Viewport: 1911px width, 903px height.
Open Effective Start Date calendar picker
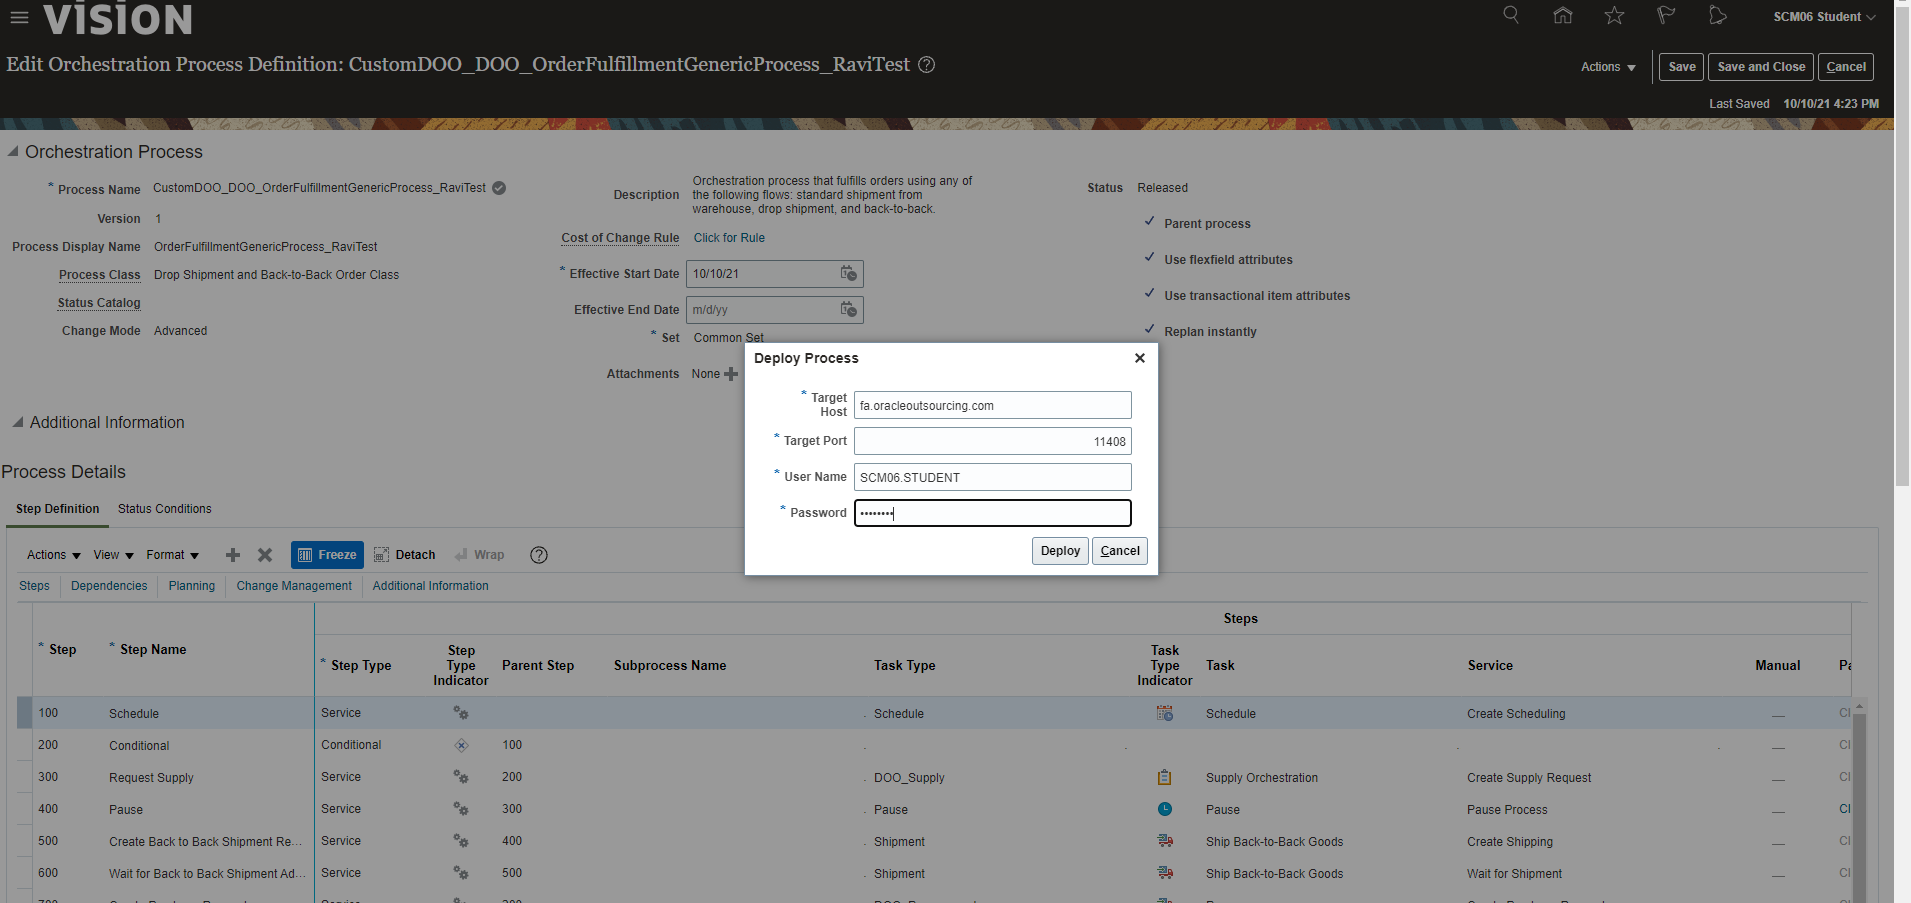coord(848,274)
